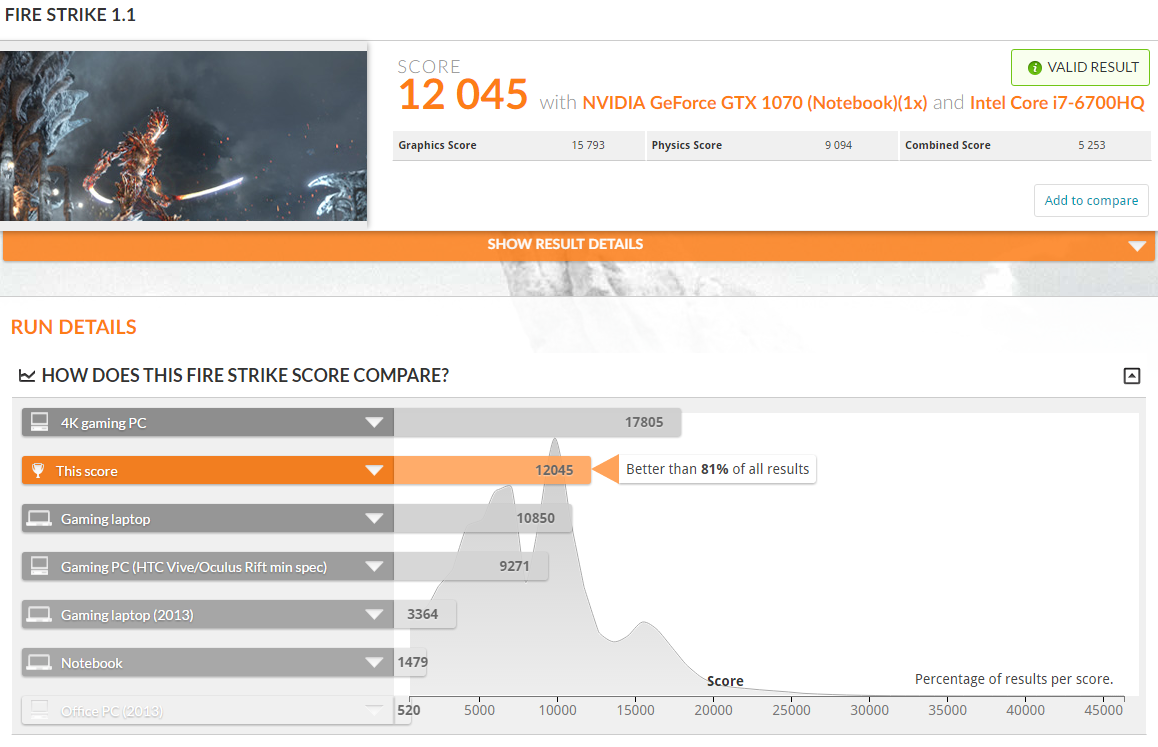Open the Intel Core i7-6700HQ link

(x=1057, y=103)
